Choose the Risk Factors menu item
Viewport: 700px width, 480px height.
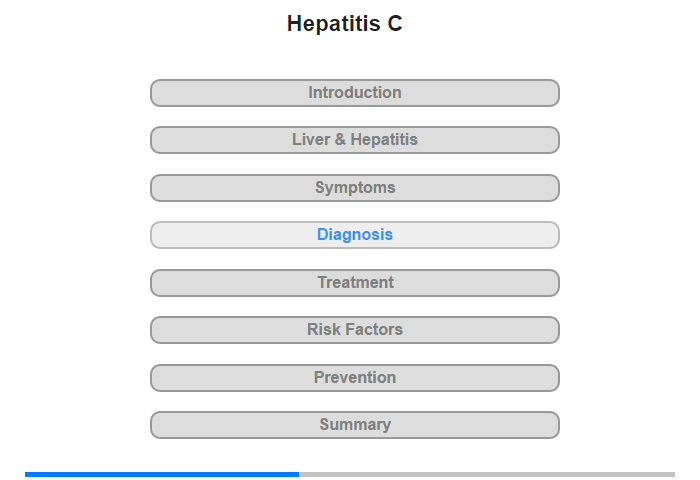(x=355, y=330)
